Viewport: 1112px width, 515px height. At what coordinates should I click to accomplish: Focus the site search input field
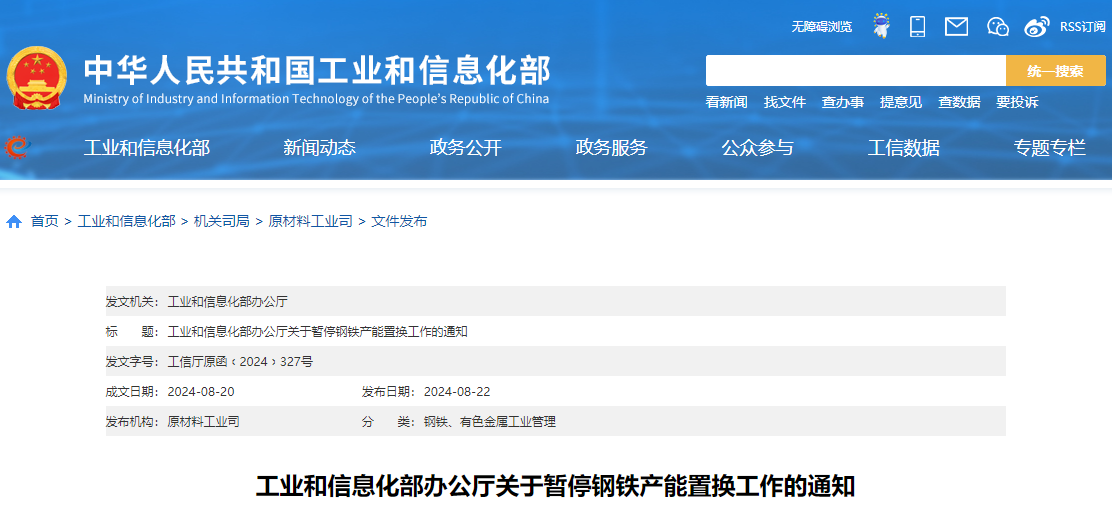pos(855,71)
